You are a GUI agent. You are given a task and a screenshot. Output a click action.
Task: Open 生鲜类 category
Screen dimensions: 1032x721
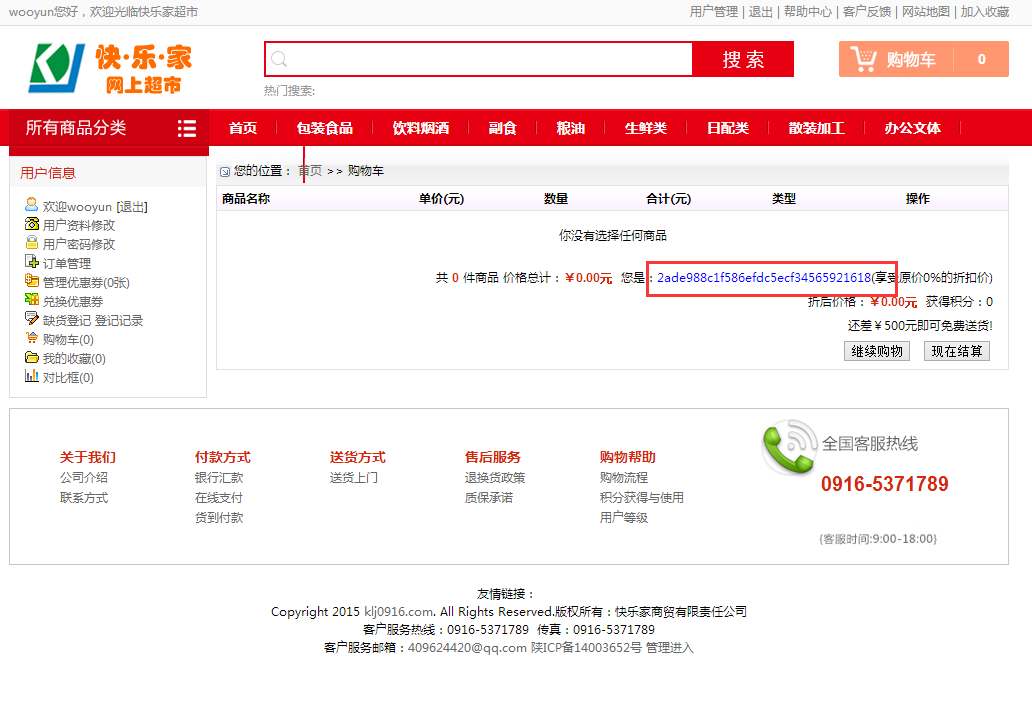click(646, 128)
